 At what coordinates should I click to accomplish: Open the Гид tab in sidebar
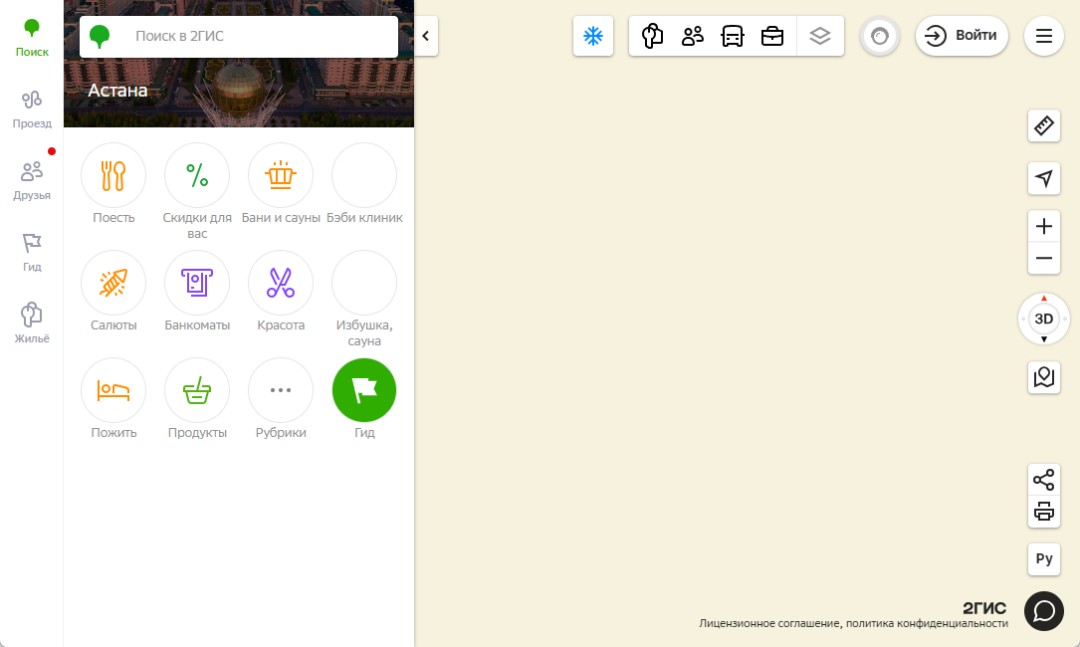(32, 253)
